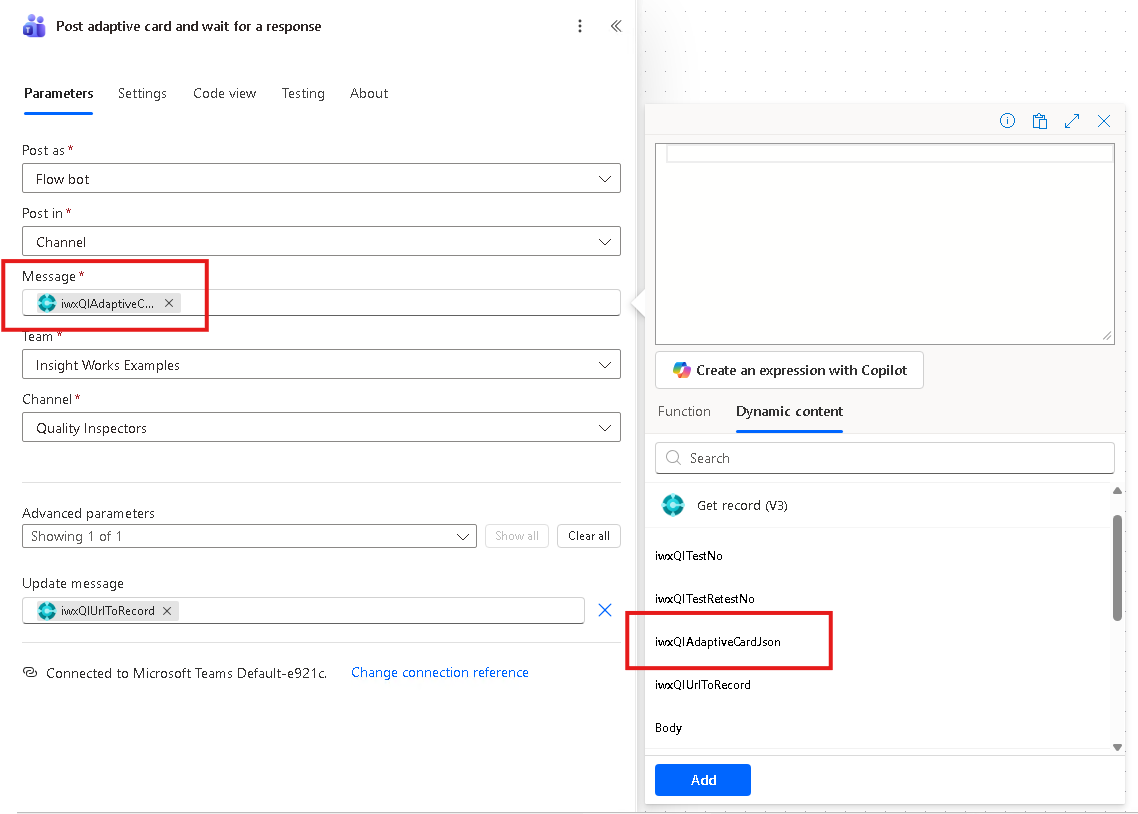The height and width of the screenshot is (814, 1138).
Task: Click the clipboard icon in the expression panel
Action: tap(1039, 120)
